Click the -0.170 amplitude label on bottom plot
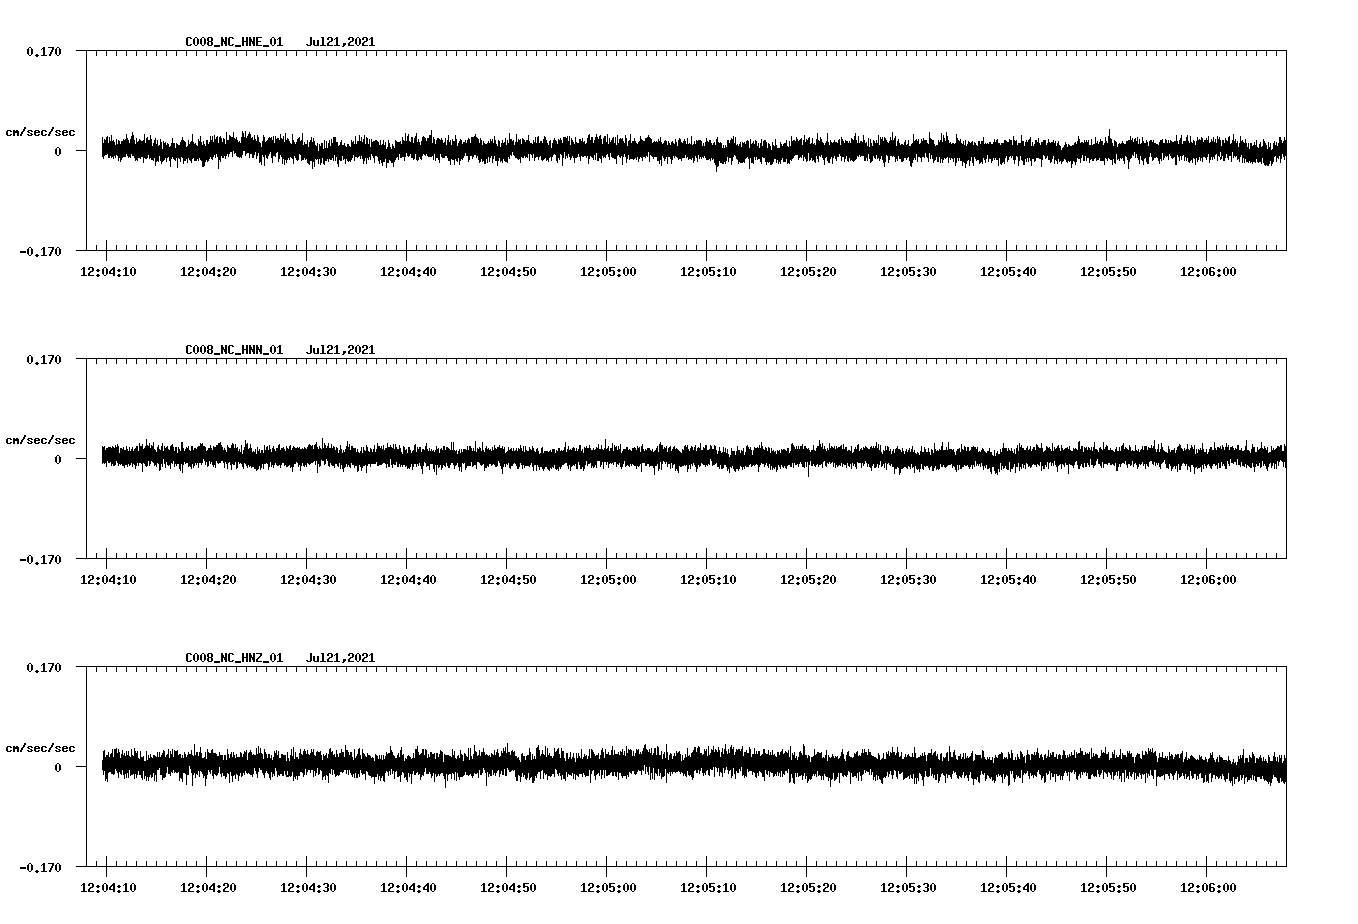 40,868
